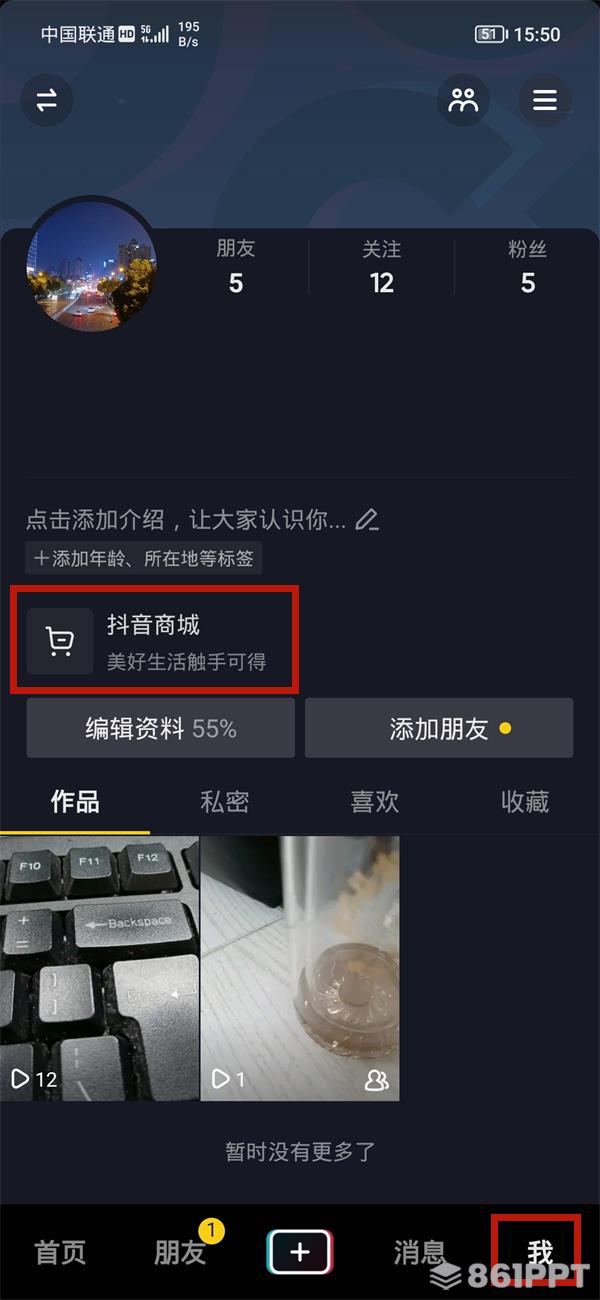Tap the switch account arrows icon
The width and height of the screenshot is (600, 1300).
tap(47, 100)
